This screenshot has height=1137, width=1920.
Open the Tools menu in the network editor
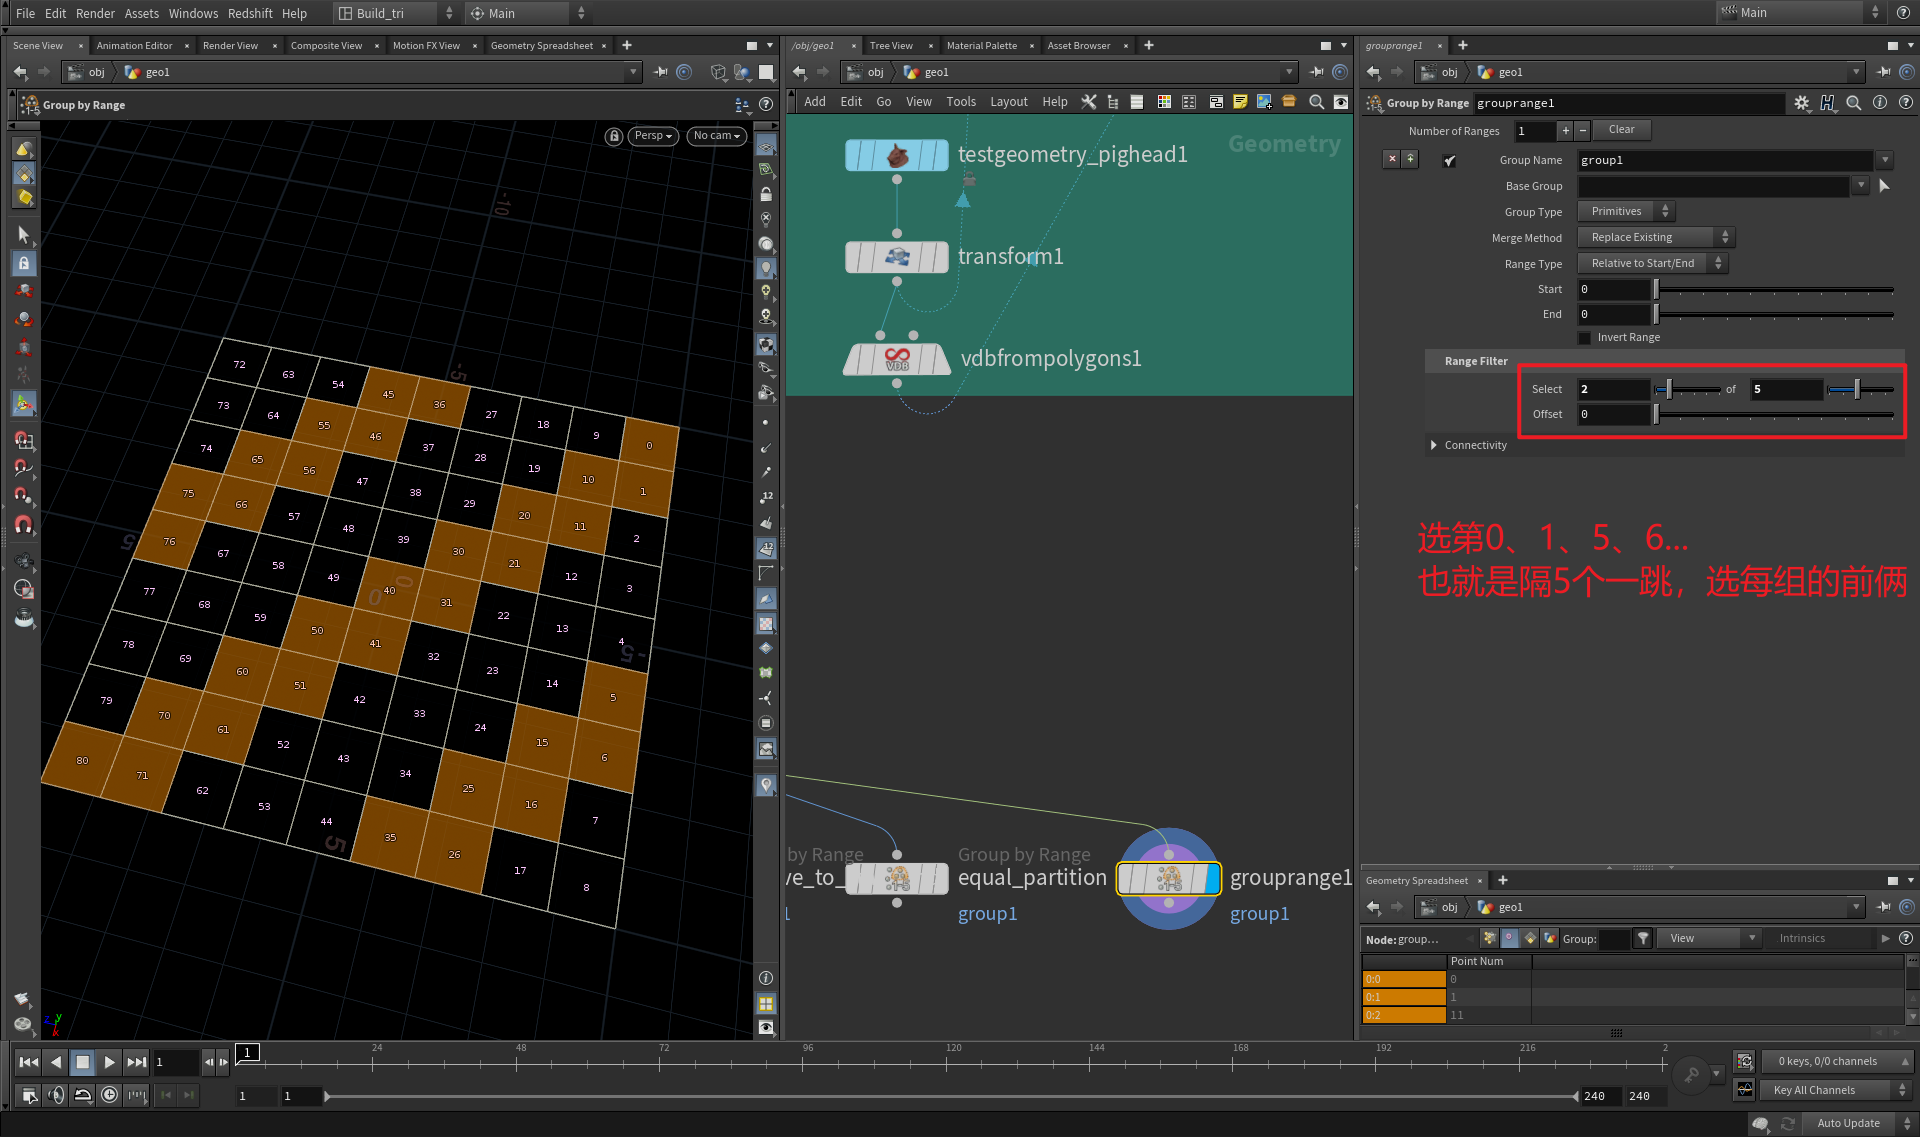click(x=960, y=101)
